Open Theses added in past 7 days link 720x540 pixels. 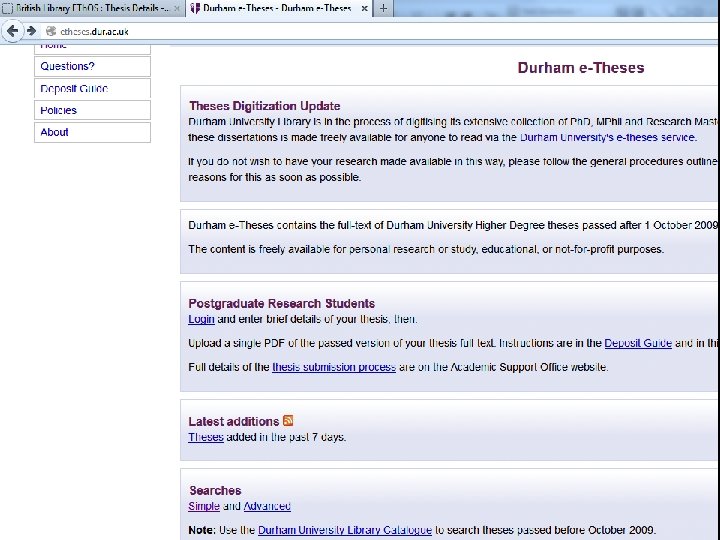206,437
